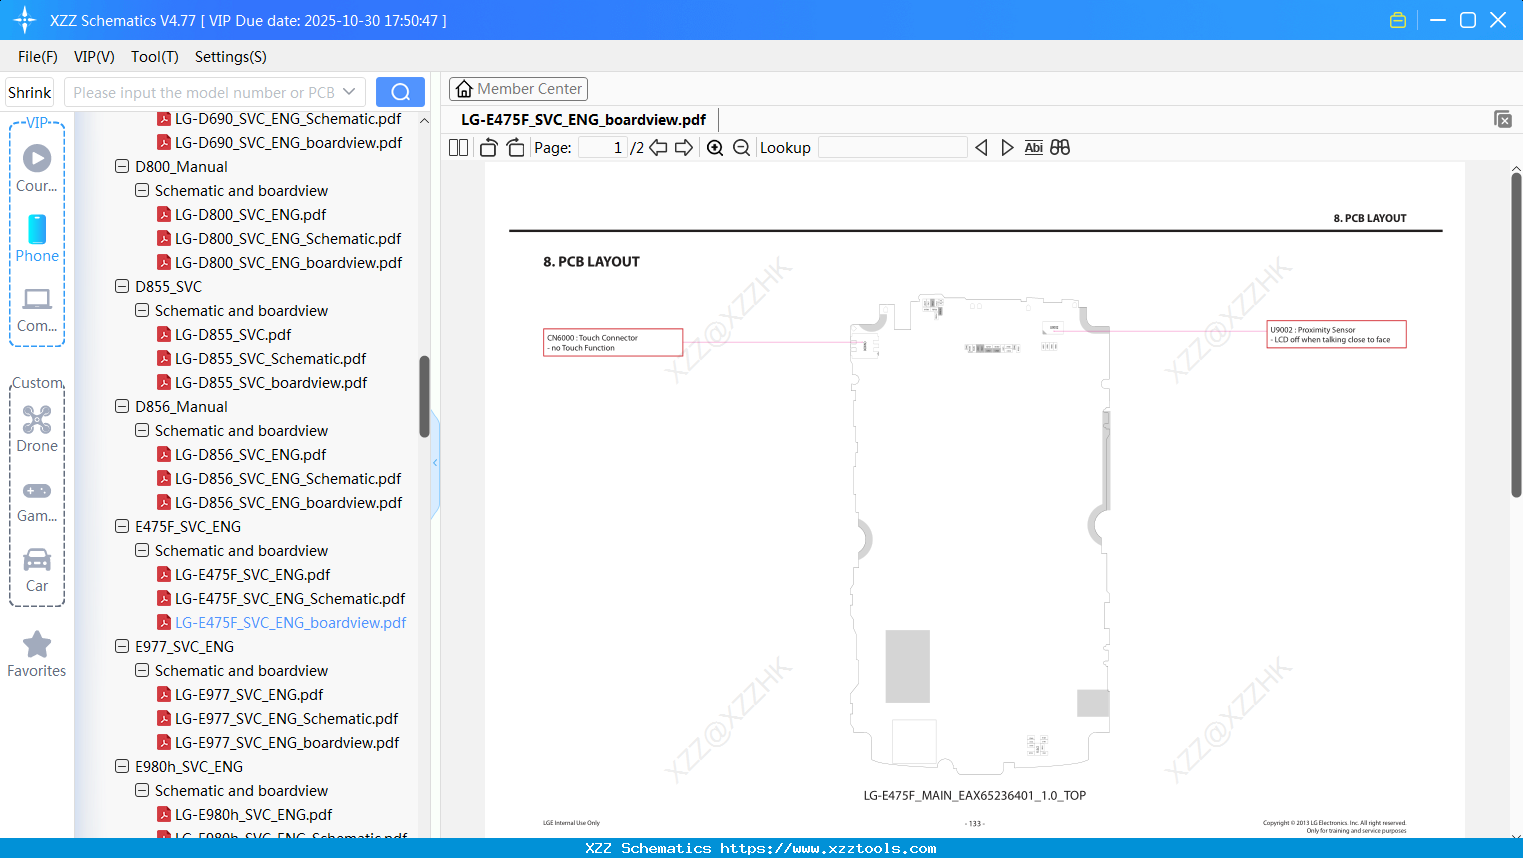Rotate the page counterclockwise

(488, 148)
